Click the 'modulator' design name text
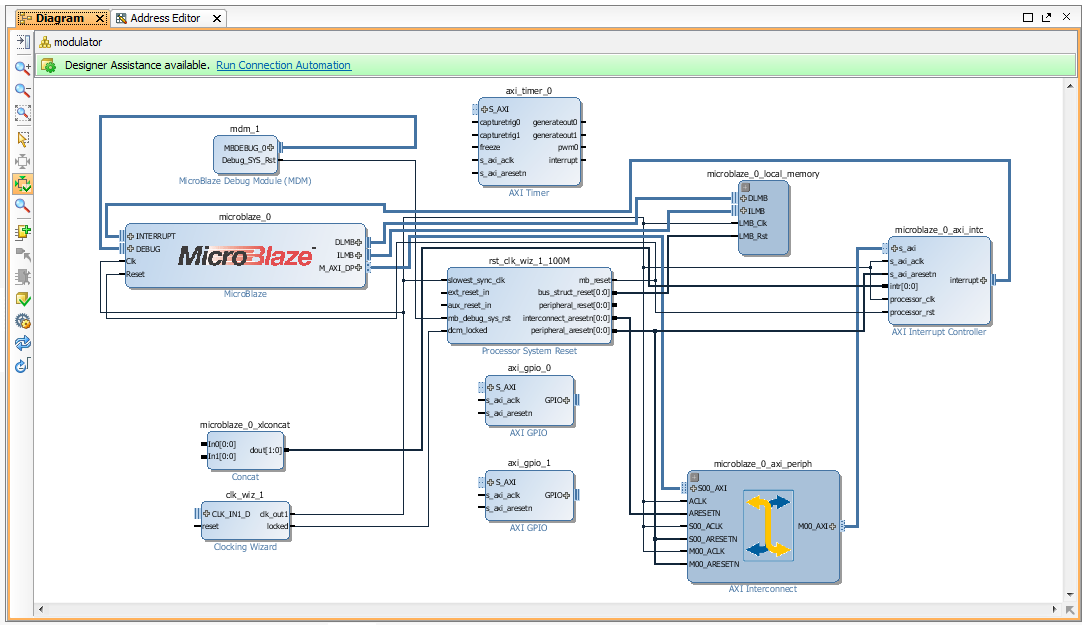The width and height of the screenshot is (1088, 625). (x=78, y=42)
